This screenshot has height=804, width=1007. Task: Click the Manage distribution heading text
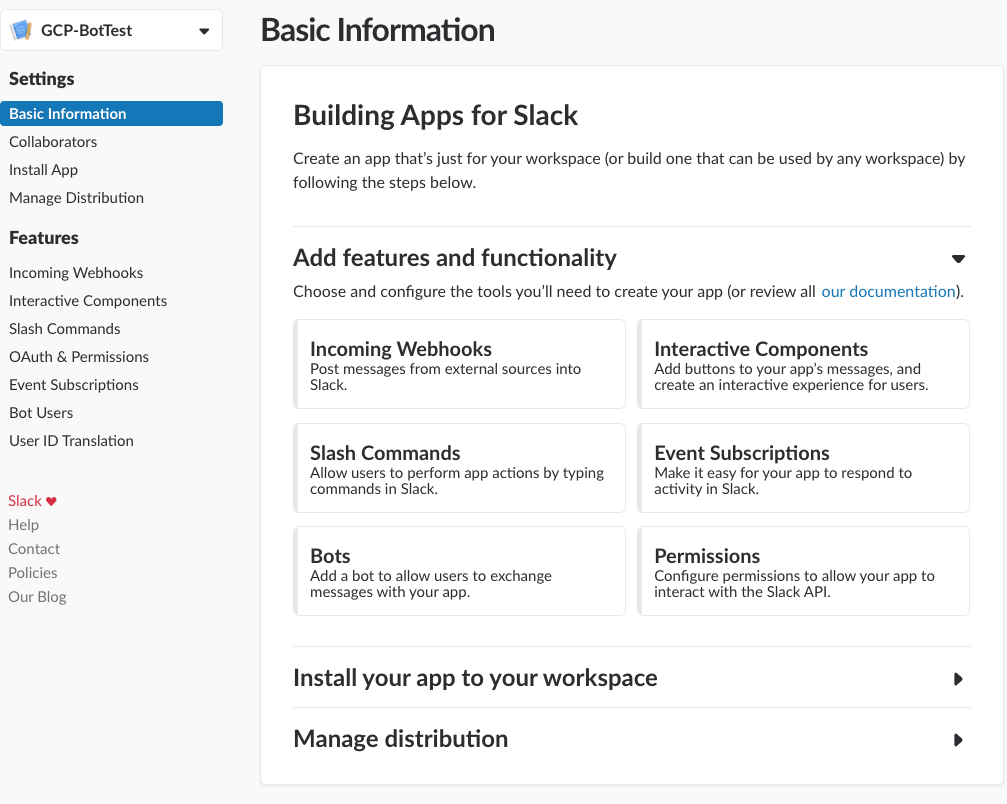pyautogui.click(x=401, y=739)
